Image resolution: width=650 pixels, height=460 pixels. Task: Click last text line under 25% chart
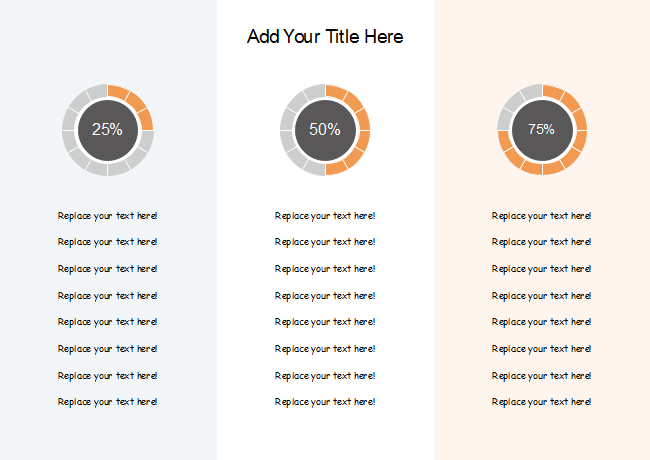click(x=108, y=401)
